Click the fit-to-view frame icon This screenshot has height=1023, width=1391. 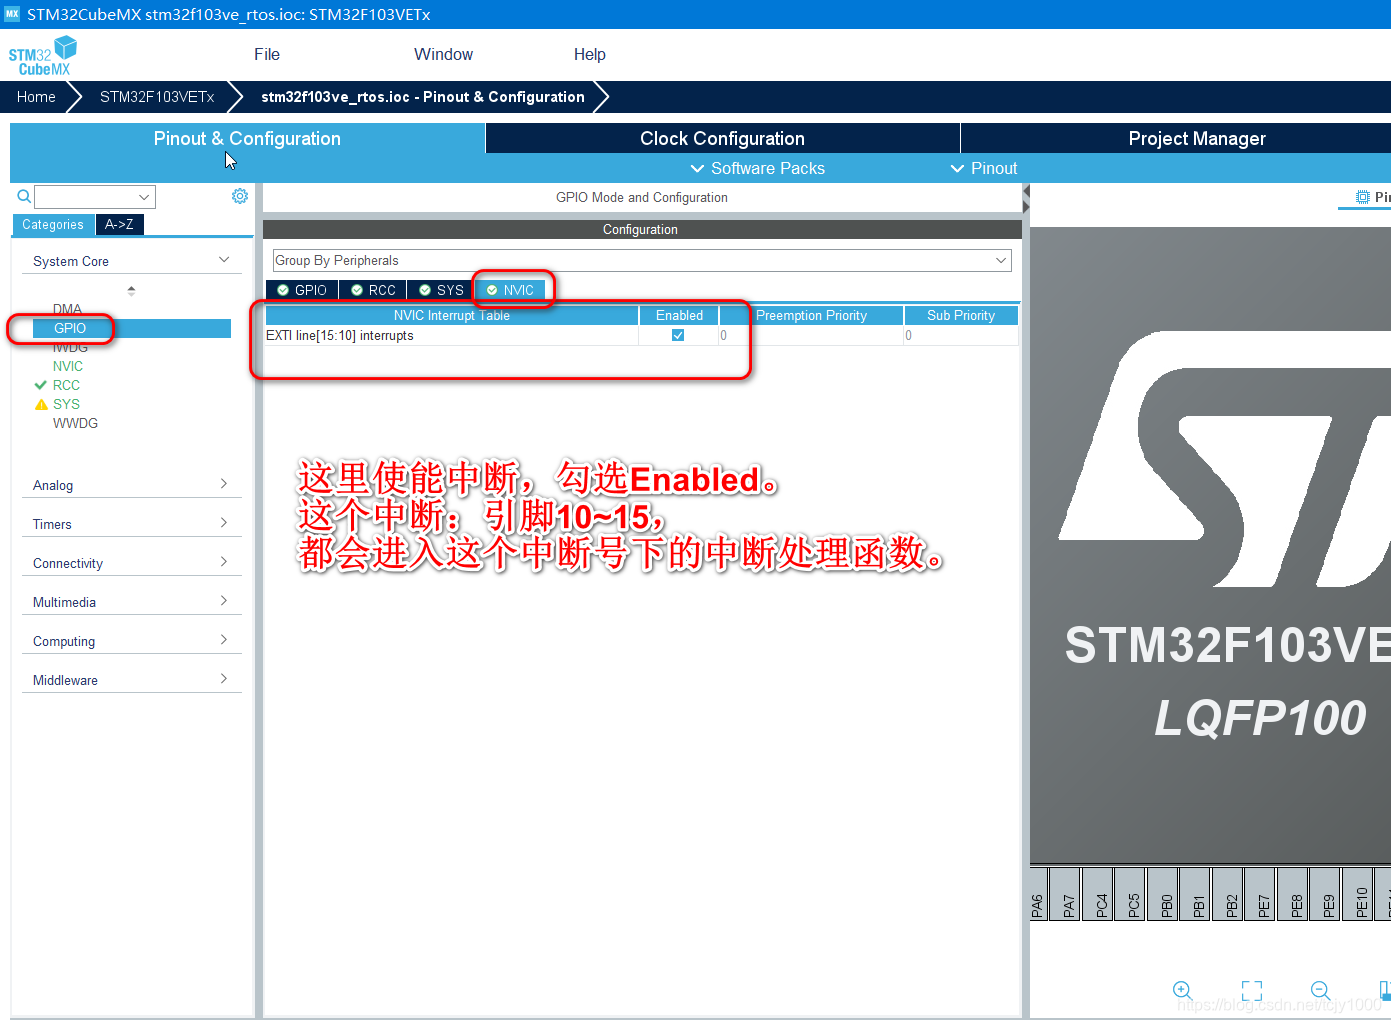click(1252, 990)
